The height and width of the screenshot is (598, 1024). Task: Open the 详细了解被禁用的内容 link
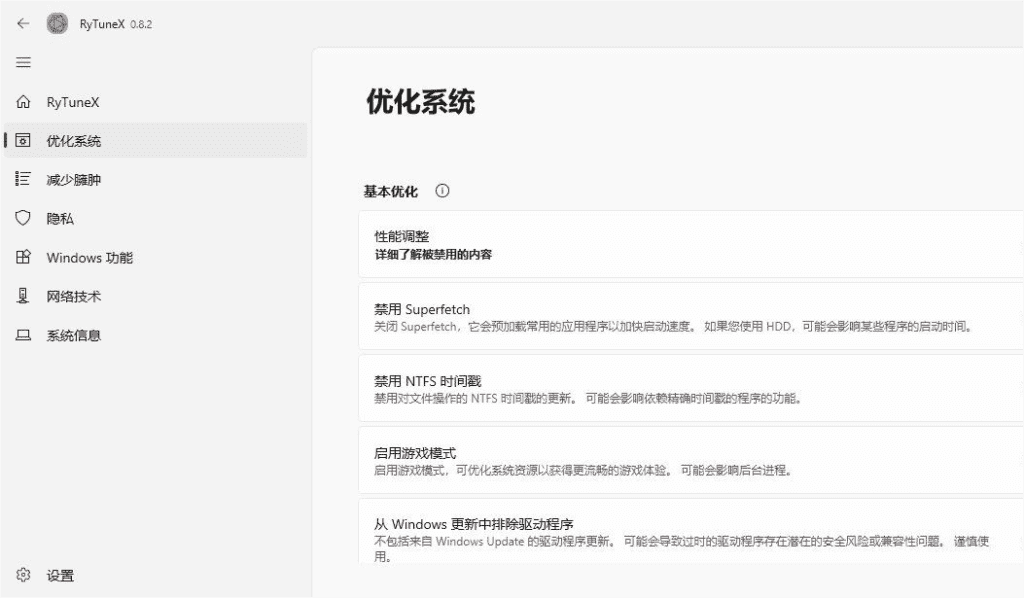(x=433, y=255)
